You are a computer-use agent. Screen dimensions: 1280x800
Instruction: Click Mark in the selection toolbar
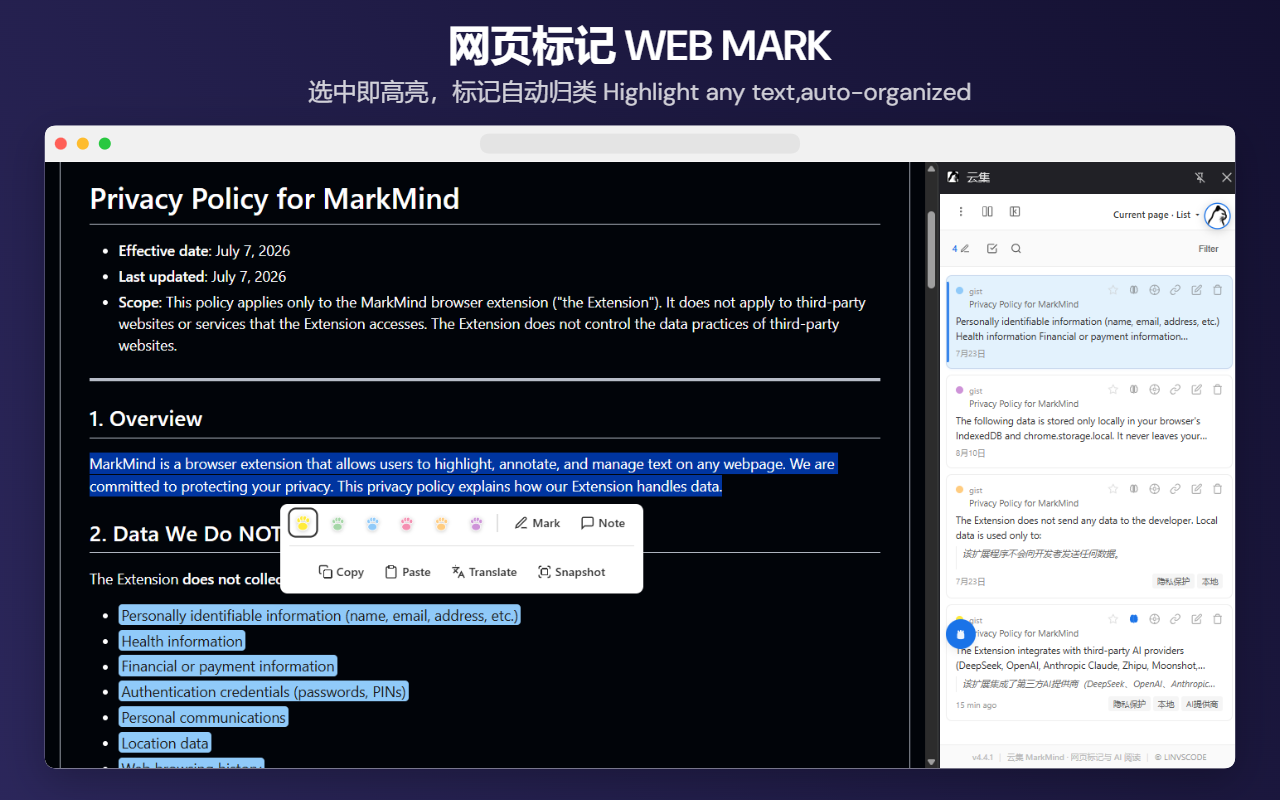(537, 523)
